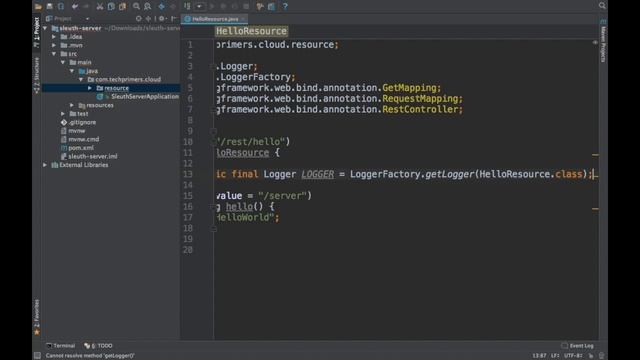
Task: Toggle tool window buttons in status bar corner
Action: [37, 356]
